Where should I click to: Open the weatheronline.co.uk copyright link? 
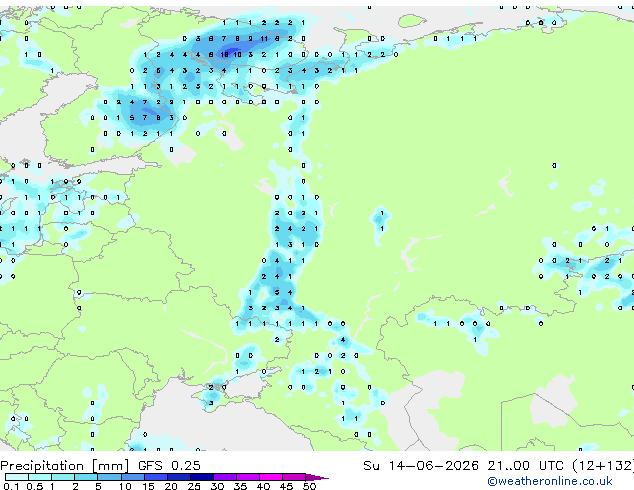(549, 481)
